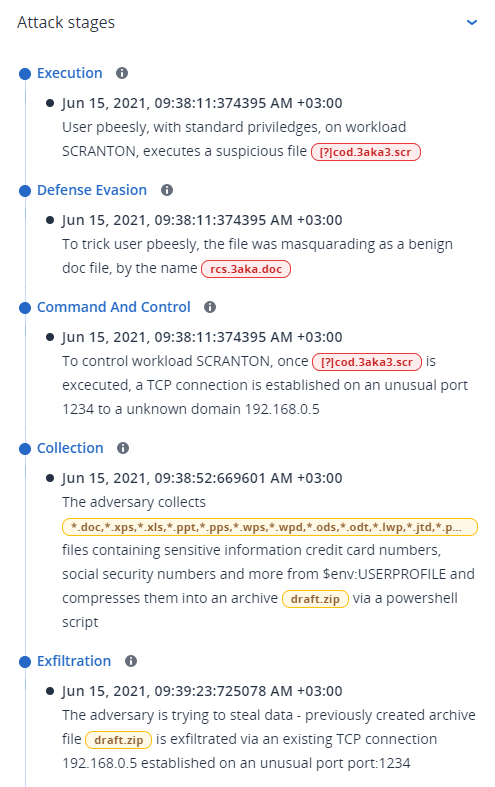The width and height of the screenshot is (495, 787).
Task: Collapse the Attack stages section chevron
Action: 471,22
